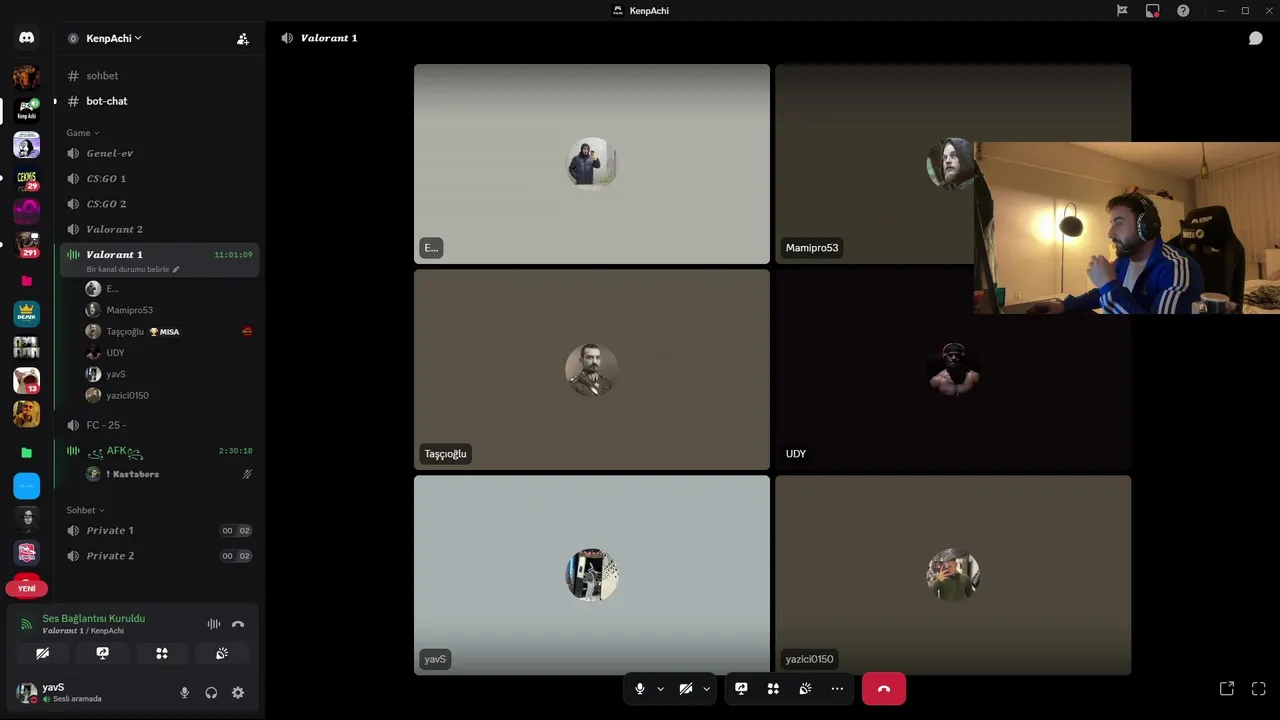The image size is (1280, 720).
Task: Select the Valorant 1 voice channel
Action: (160, 260)
